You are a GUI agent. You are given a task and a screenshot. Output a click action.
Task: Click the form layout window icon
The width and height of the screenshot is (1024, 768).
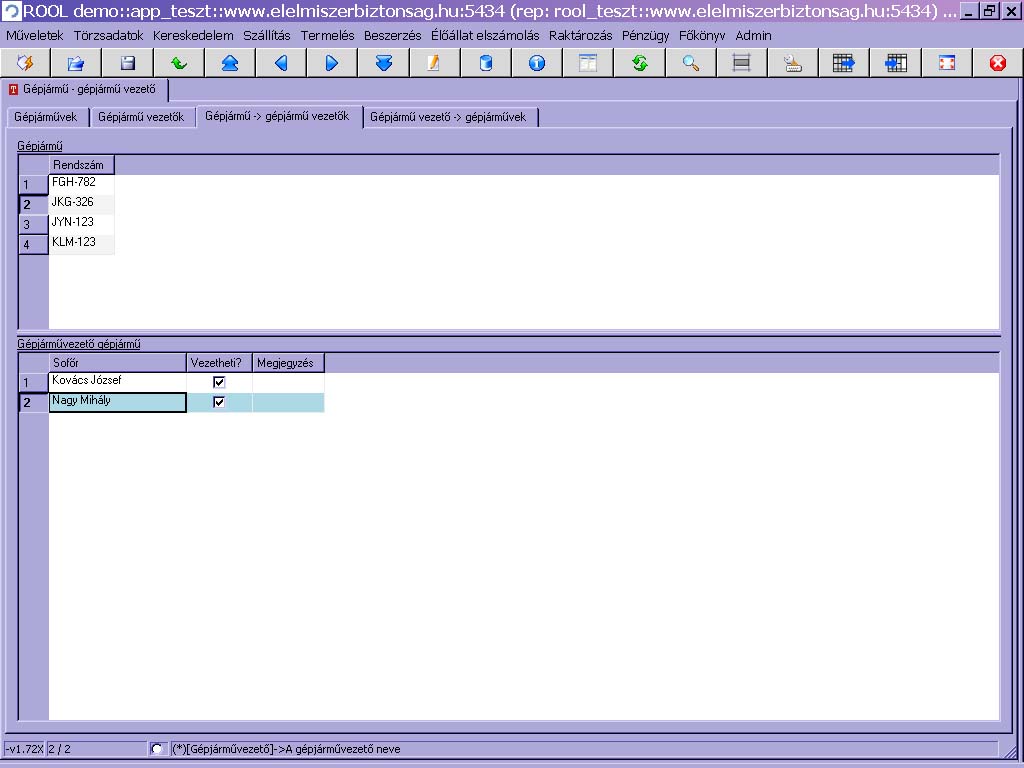(x=588, y=63)
